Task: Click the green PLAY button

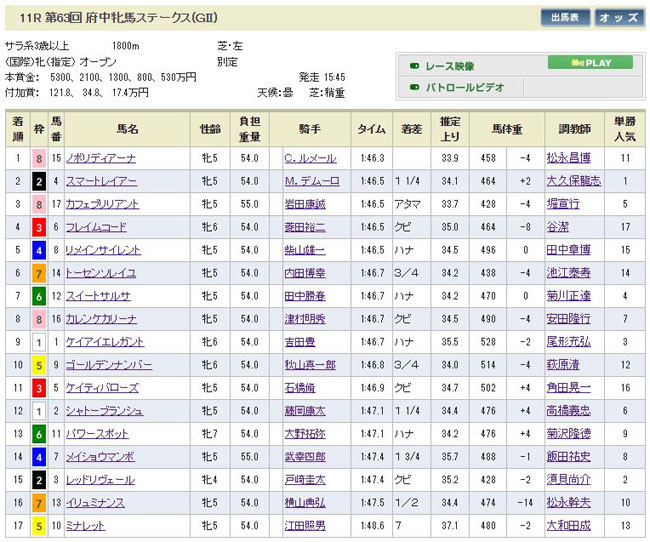Action: point(589,63)
